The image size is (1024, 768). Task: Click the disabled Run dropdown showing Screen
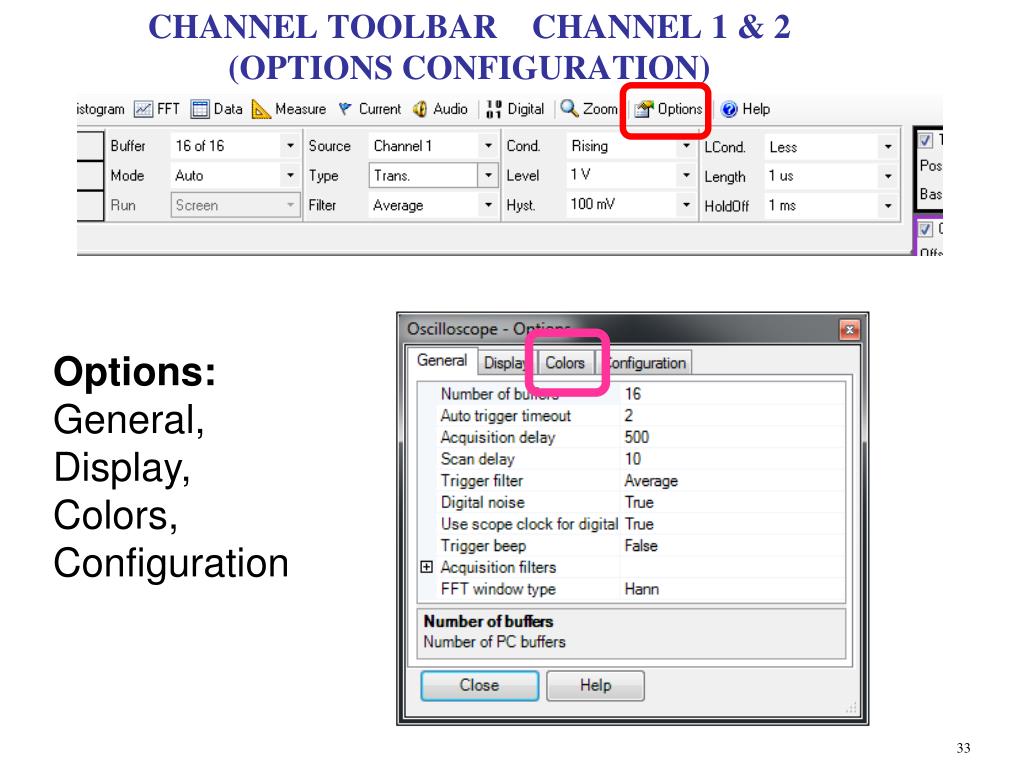point(235,205)
